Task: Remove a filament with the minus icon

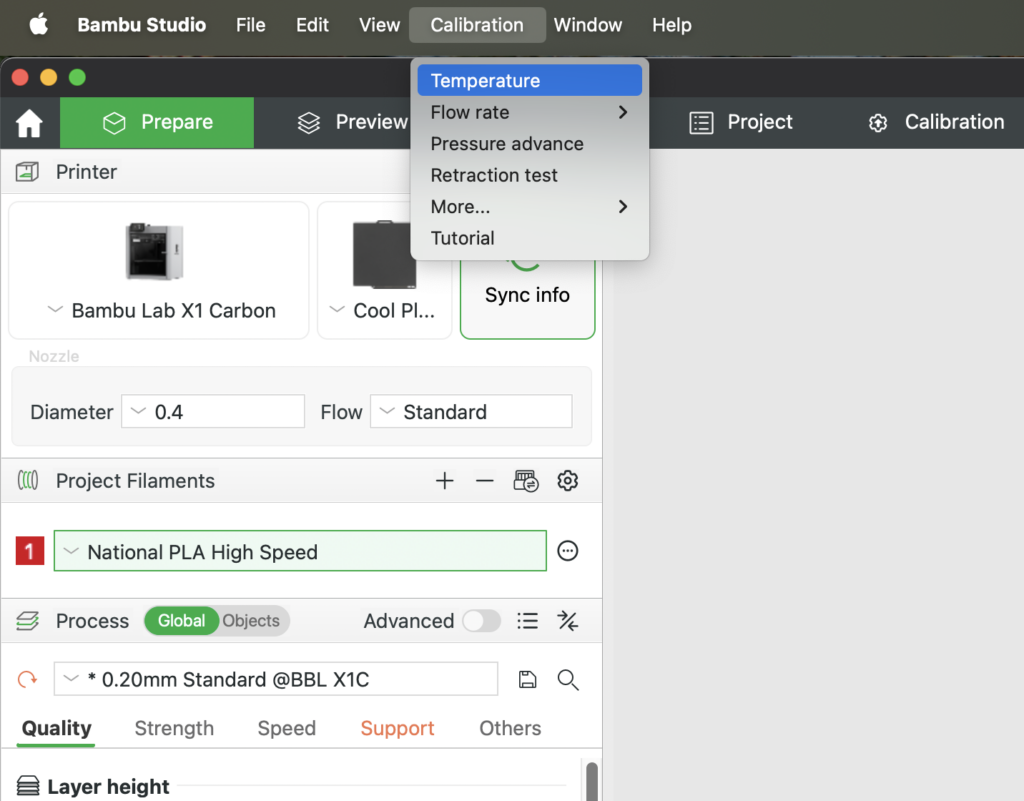Action: 485,481
